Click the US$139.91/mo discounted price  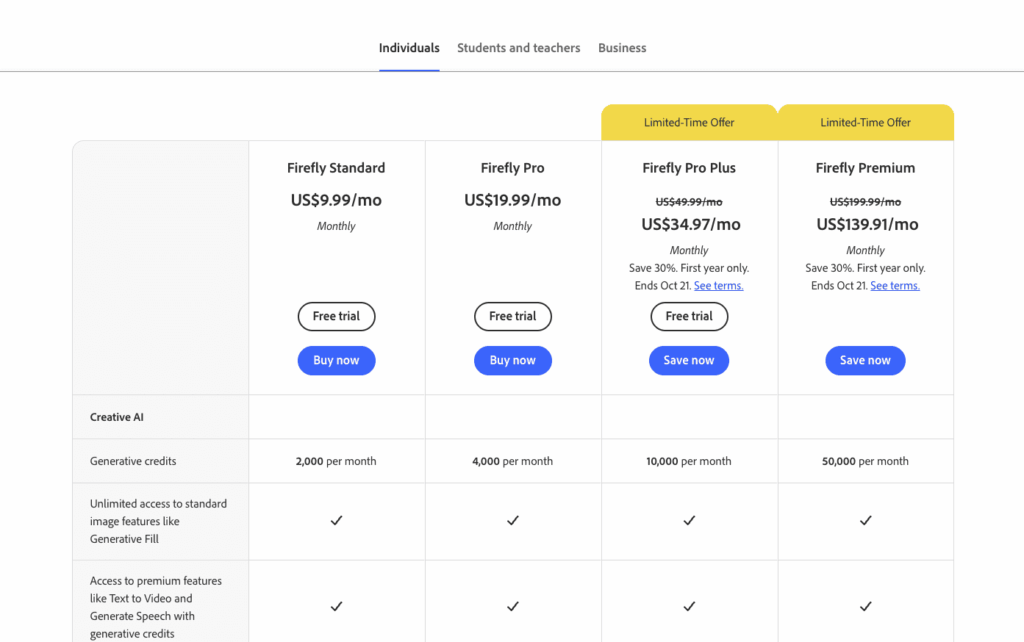tap(867, 224)
